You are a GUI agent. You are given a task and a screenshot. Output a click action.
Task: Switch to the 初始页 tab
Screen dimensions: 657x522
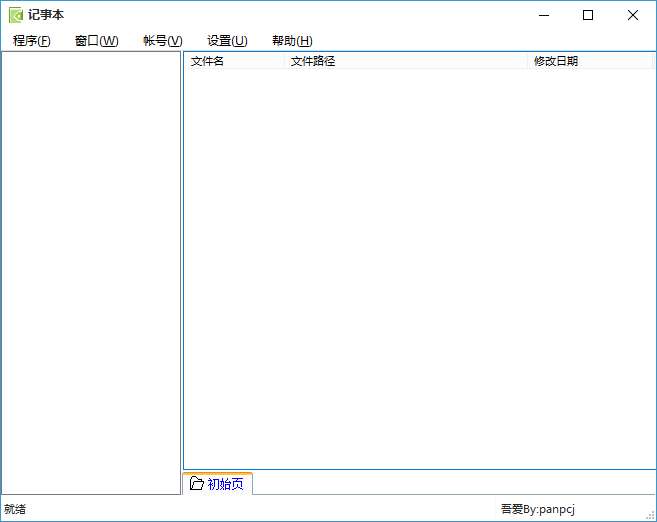[217, 484]
